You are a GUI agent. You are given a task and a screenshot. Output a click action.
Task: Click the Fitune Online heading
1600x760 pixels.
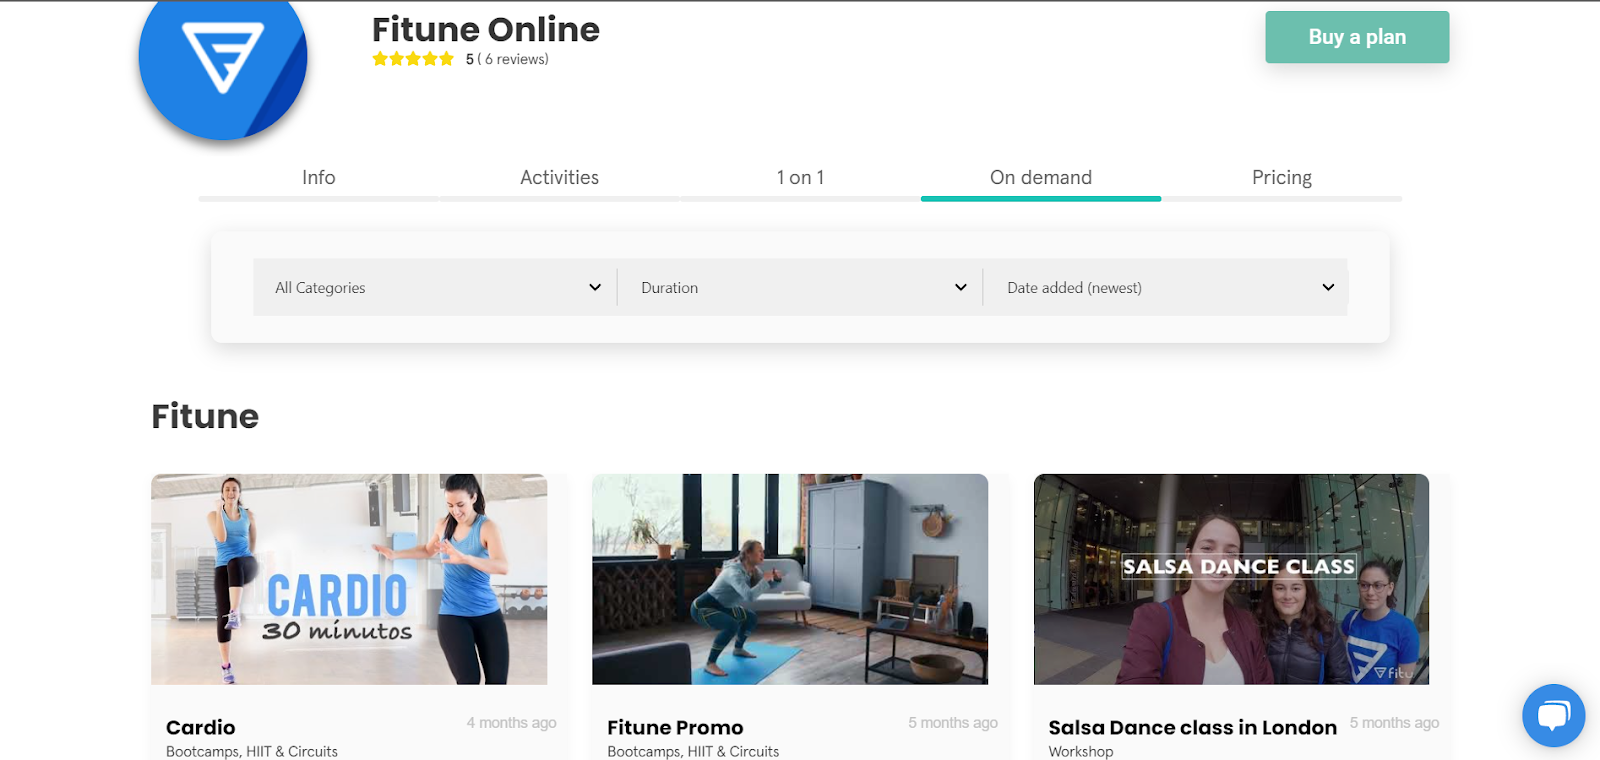pos(486,29)
